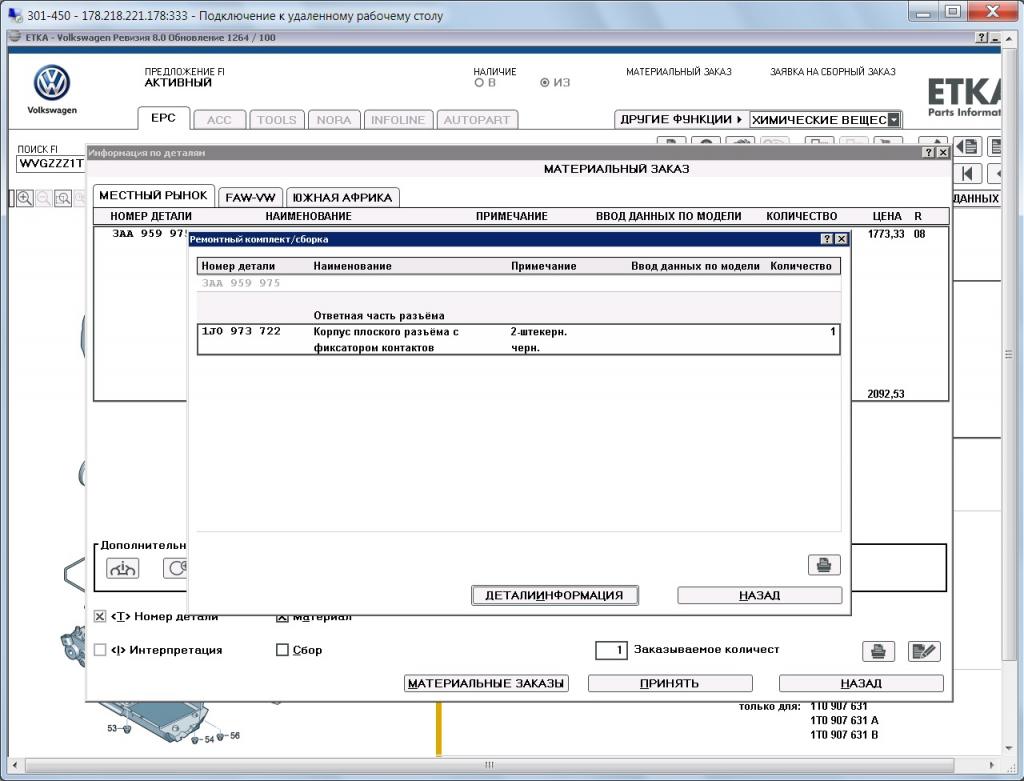This screenshot has width=1024, height=781.
Task: Click the 1T0 907 631 B reference
Action: tap(844, 735)
